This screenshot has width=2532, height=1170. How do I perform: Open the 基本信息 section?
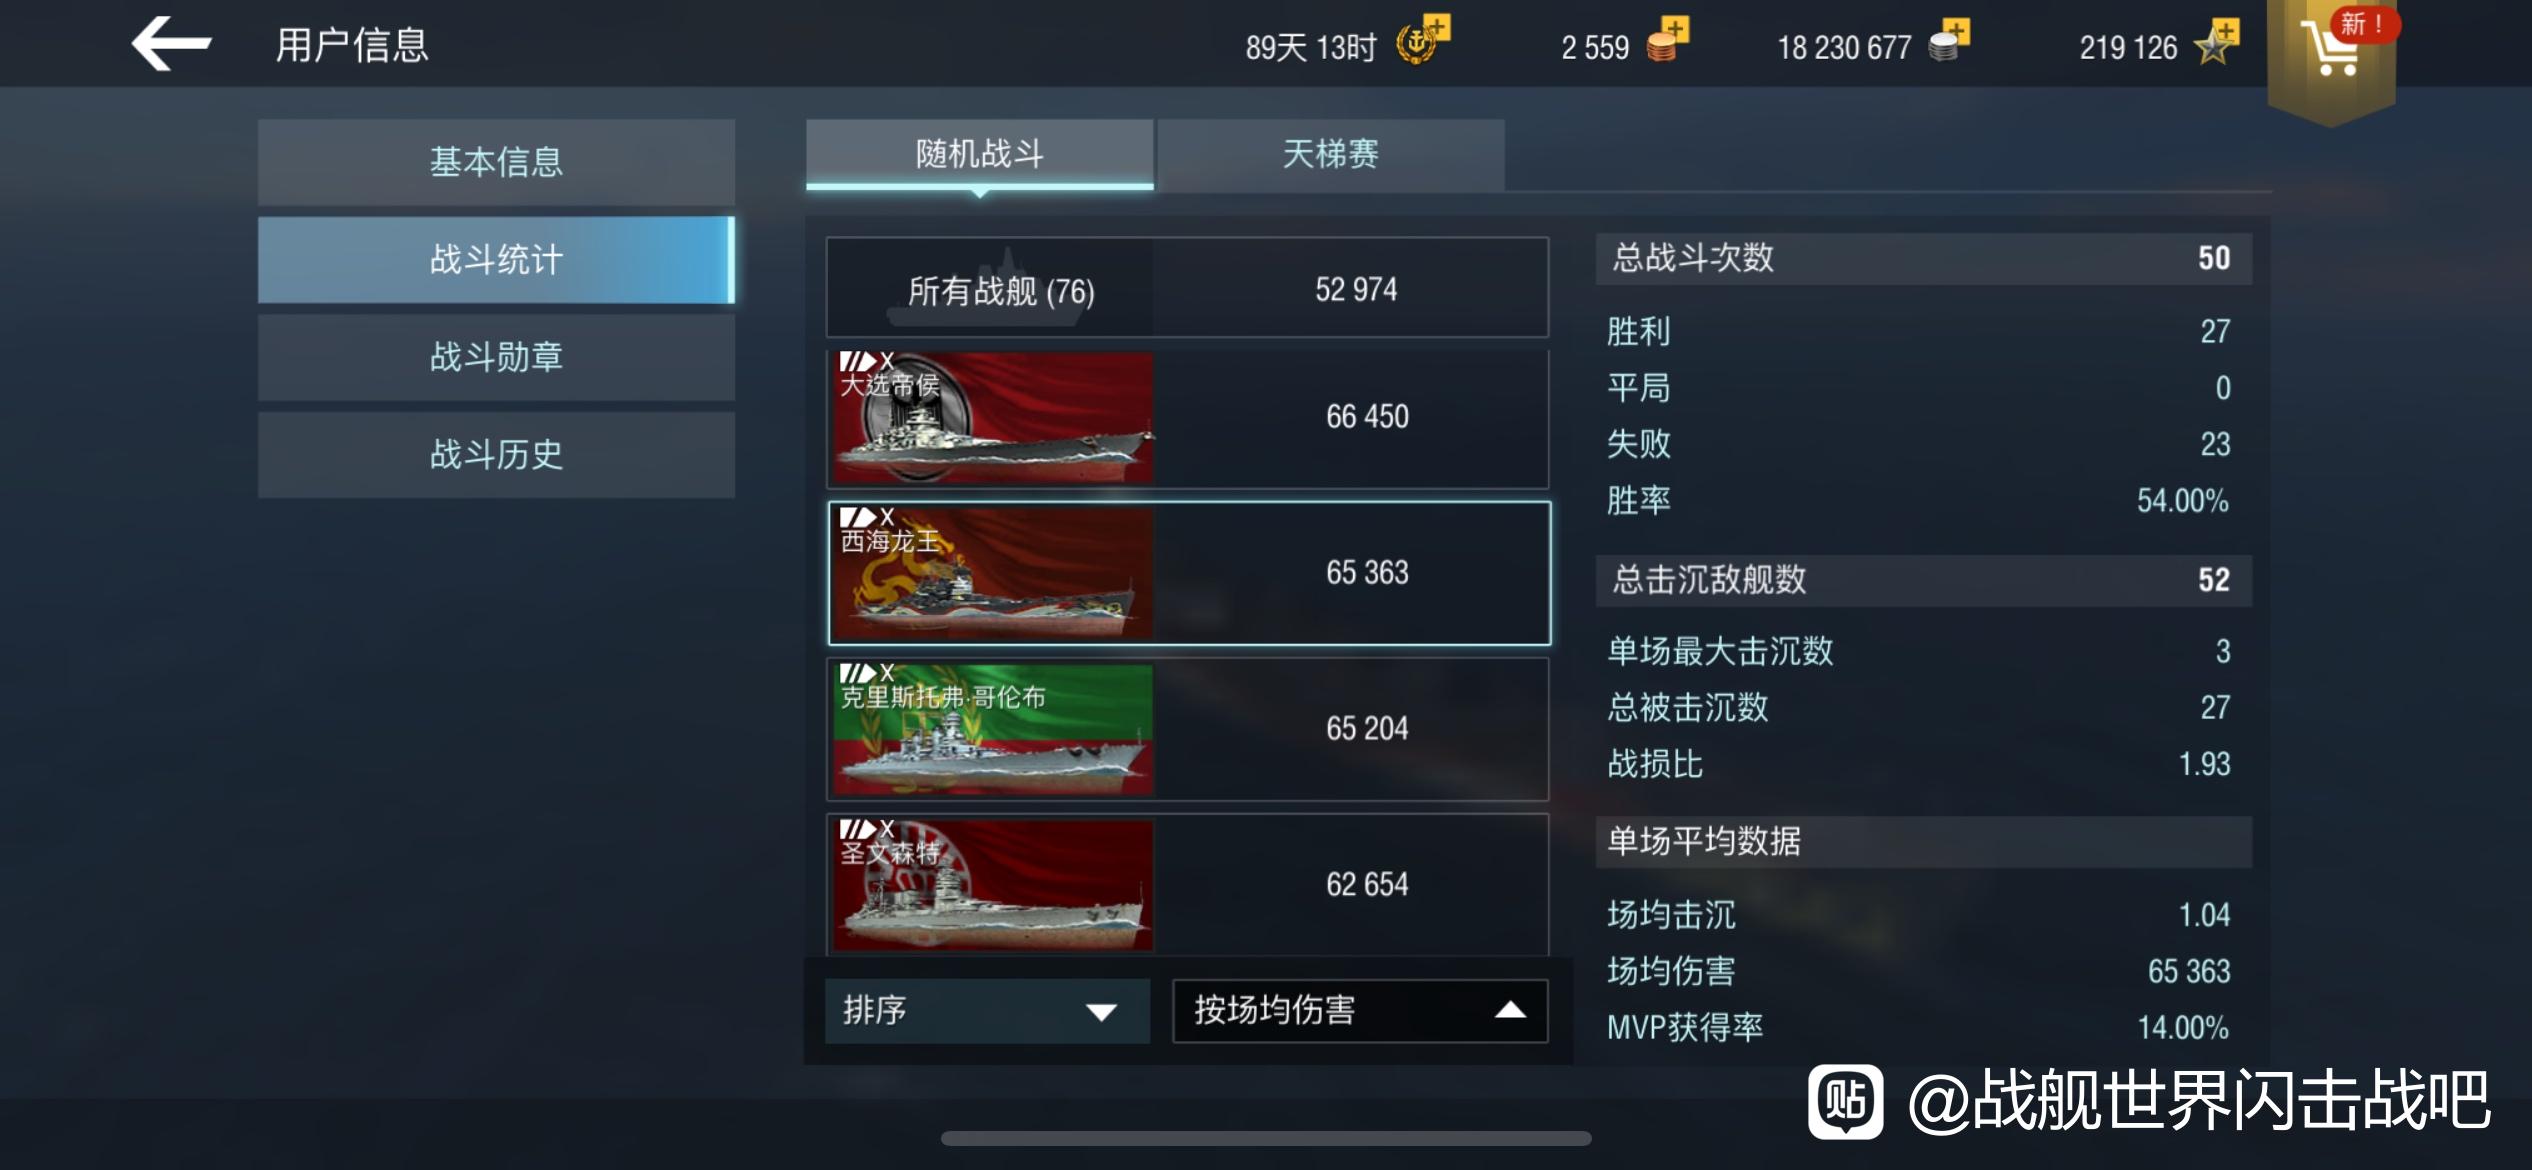pos(496,162)
